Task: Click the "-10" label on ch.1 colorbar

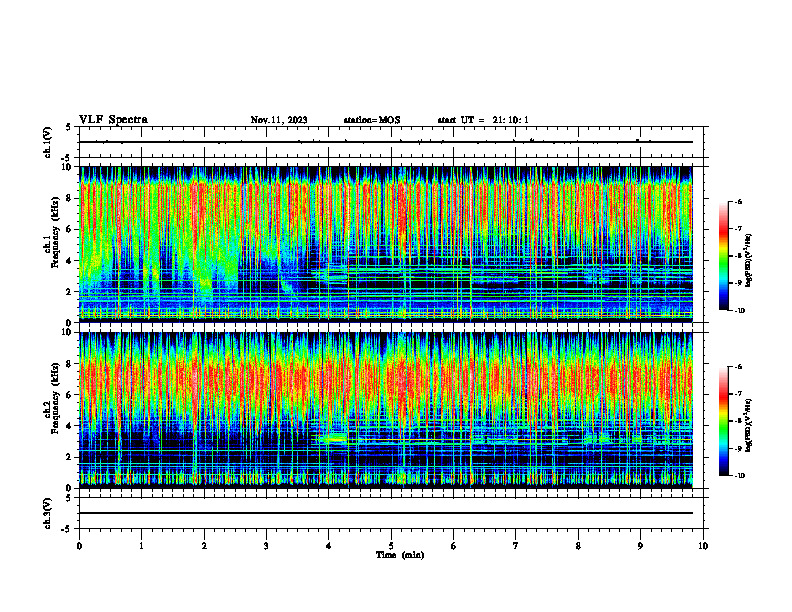Action: [739, 310]
